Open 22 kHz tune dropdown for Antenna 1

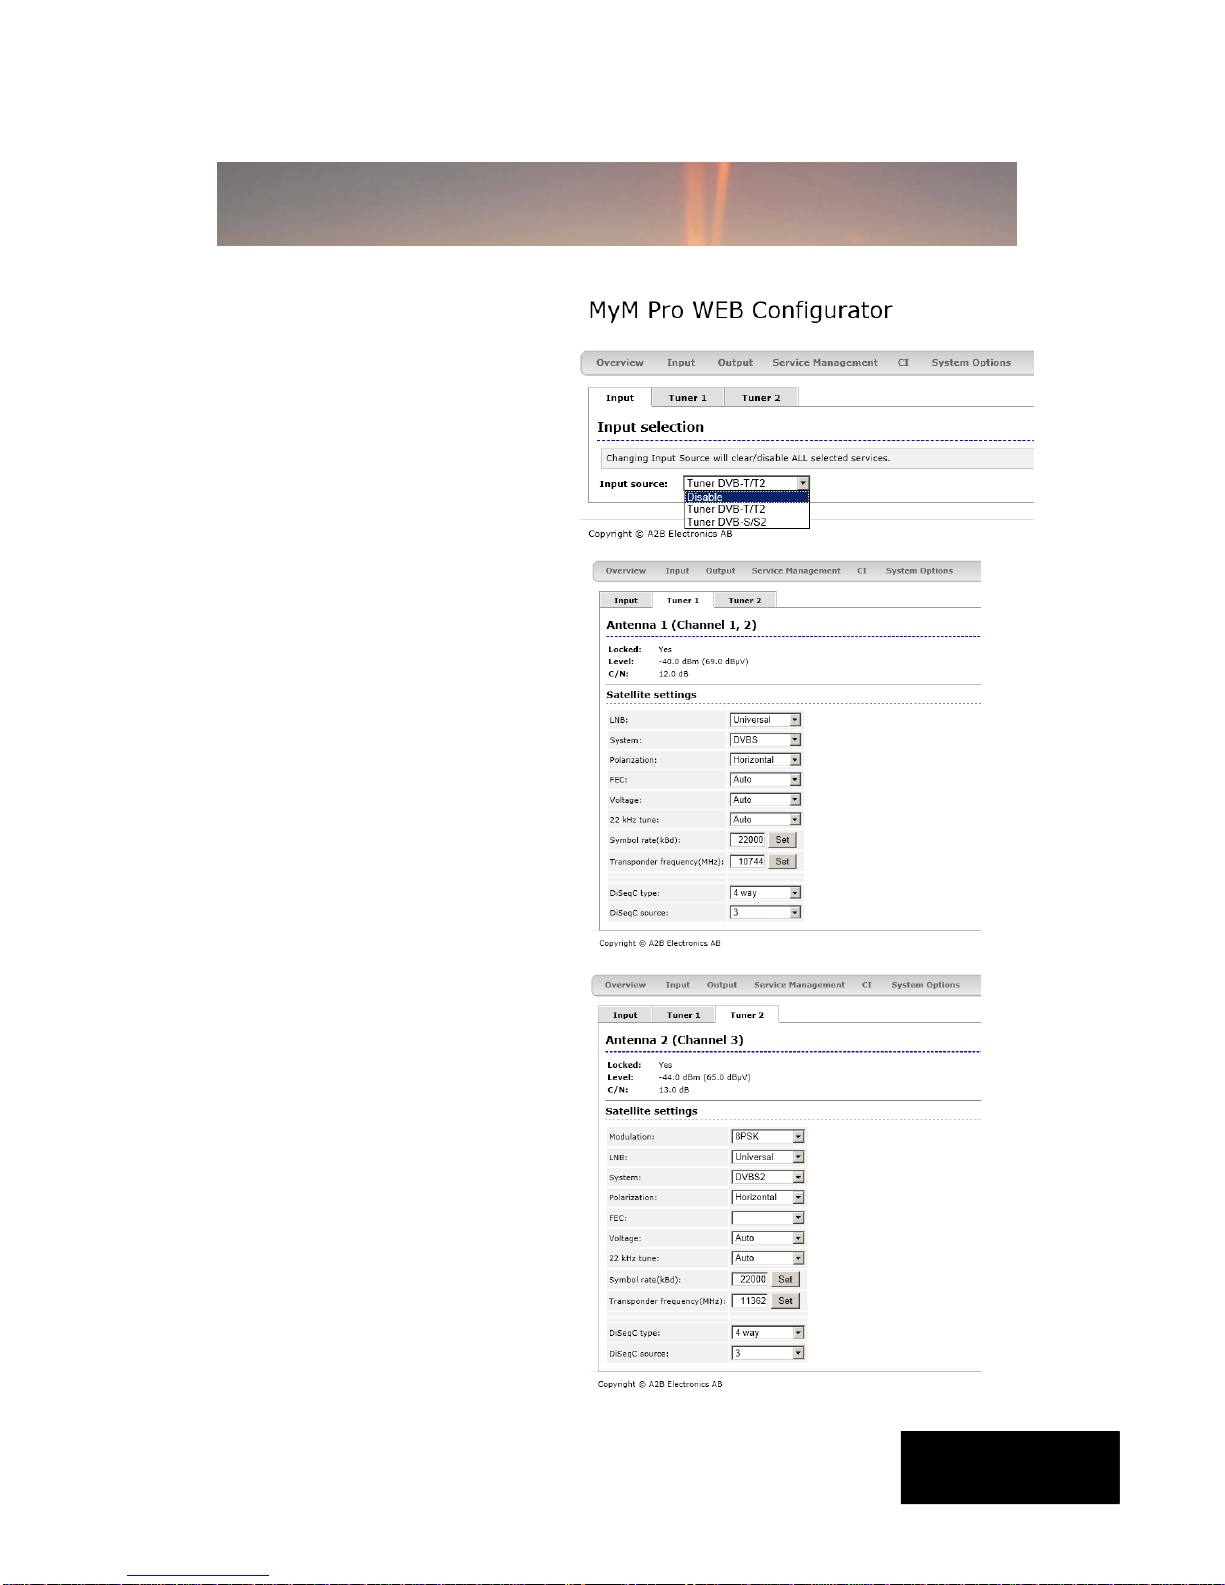click(765, 819)
